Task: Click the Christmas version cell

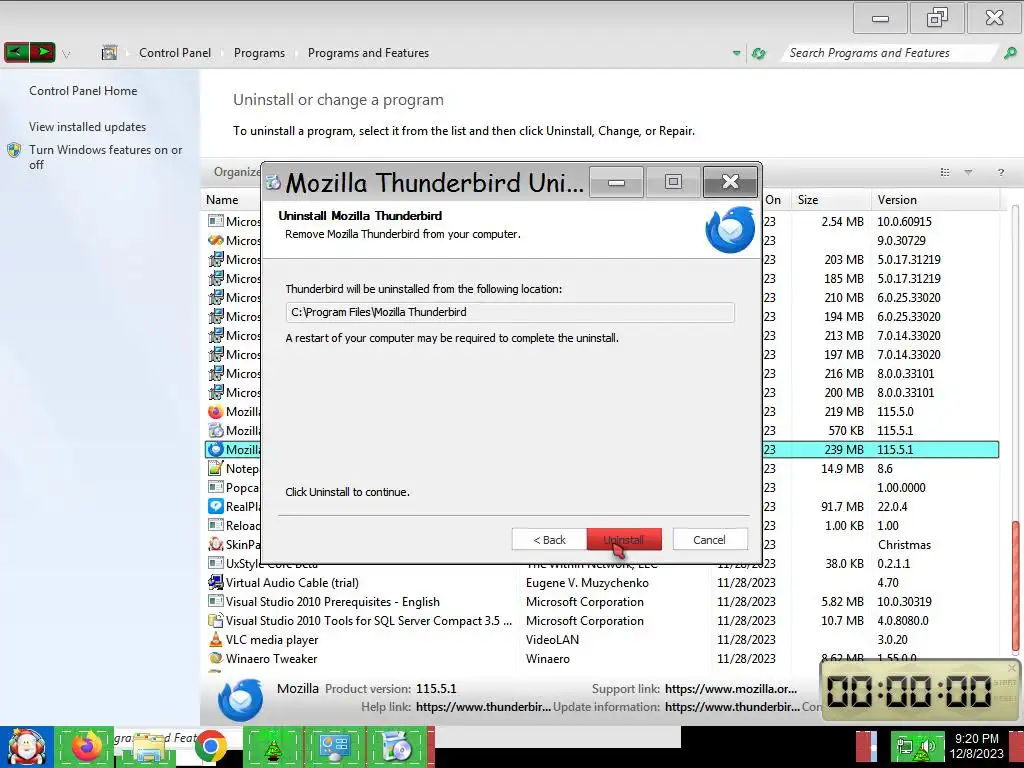Action: 904,544
